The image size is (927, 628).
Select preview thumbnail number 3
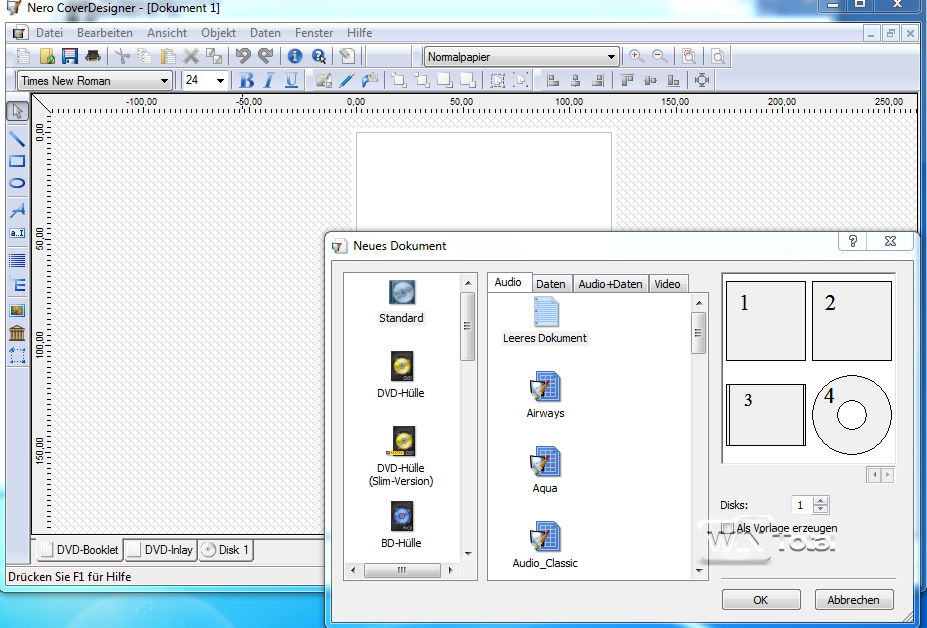(x=766, y=415)
